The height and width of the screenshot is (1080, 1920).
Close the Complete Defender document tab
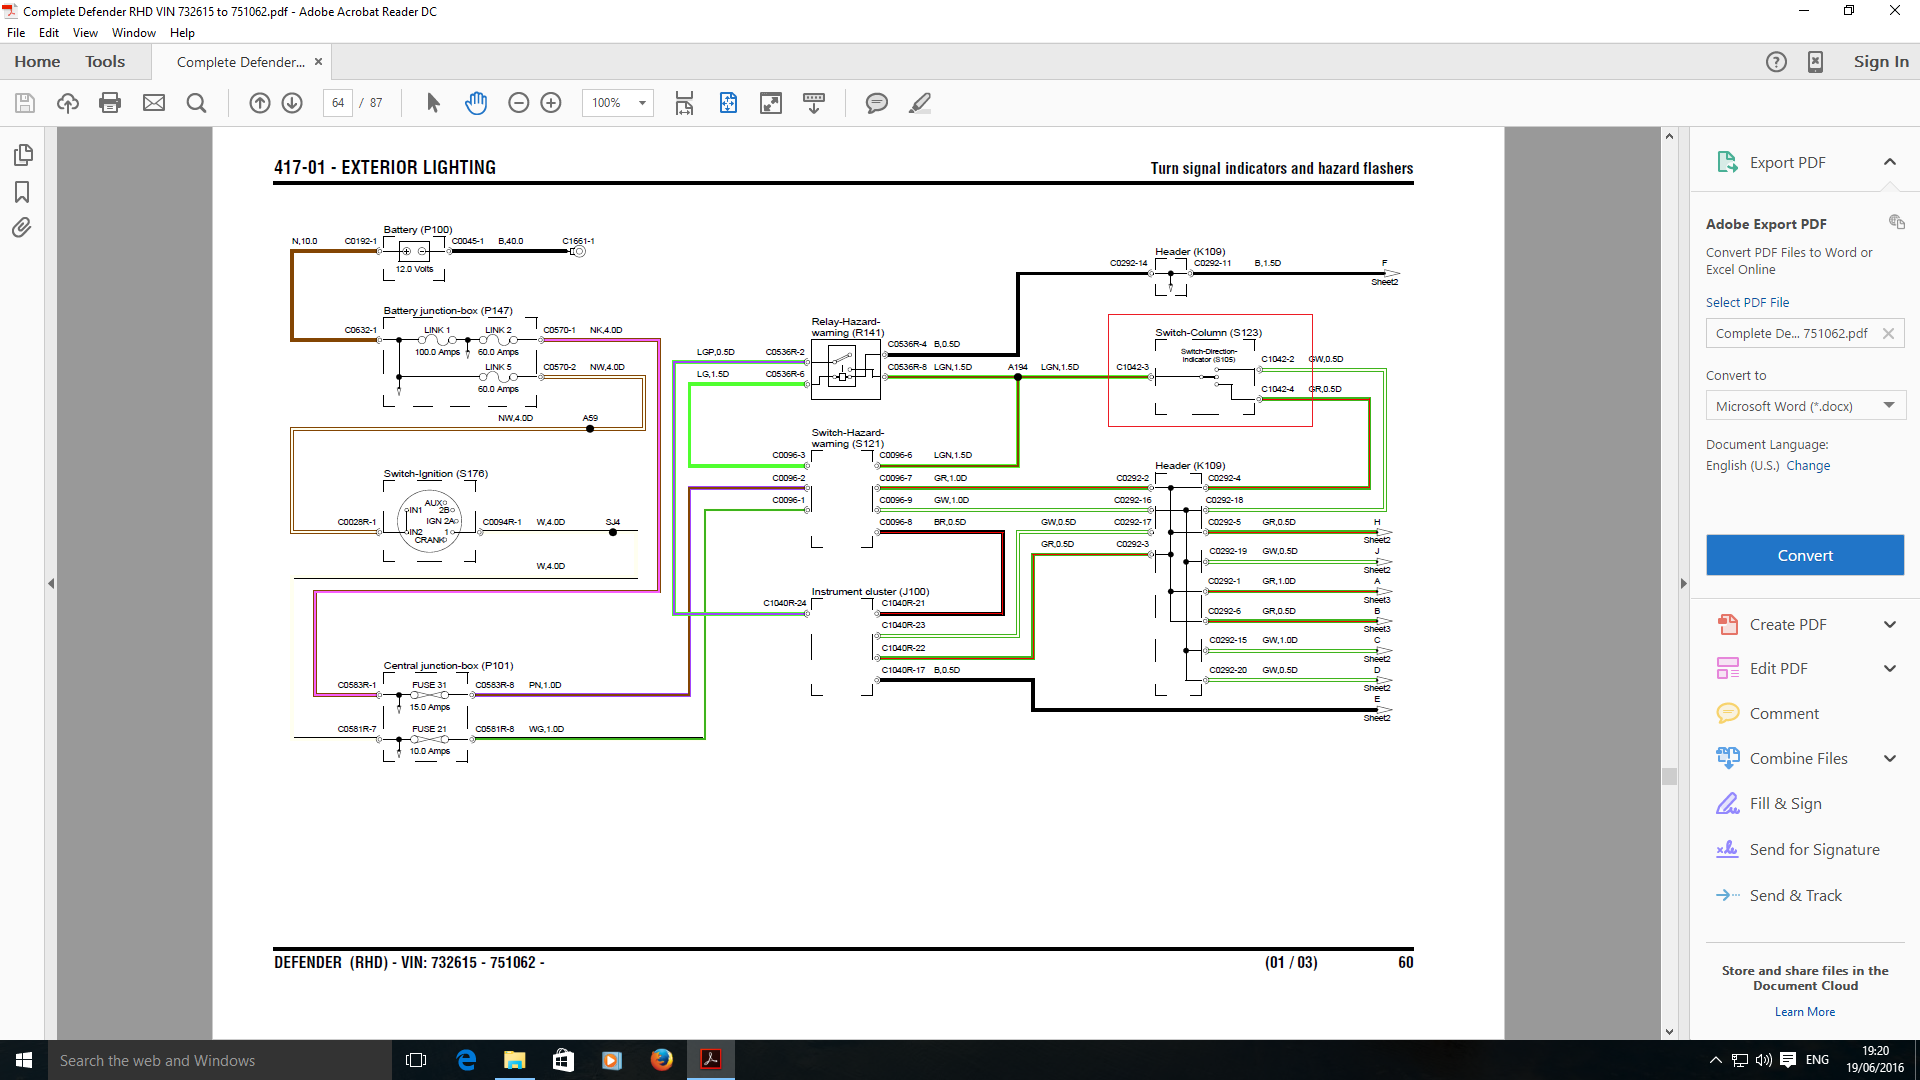318,62
